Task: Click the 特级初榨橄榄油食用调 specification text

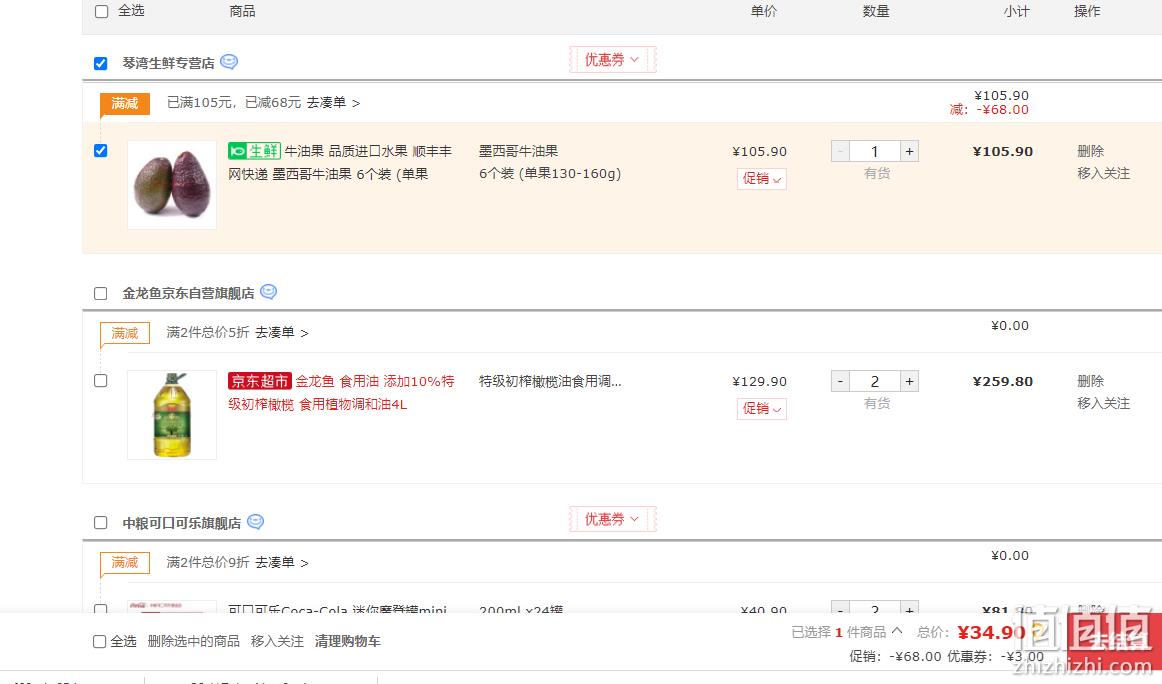Action: tap(550, 381)
